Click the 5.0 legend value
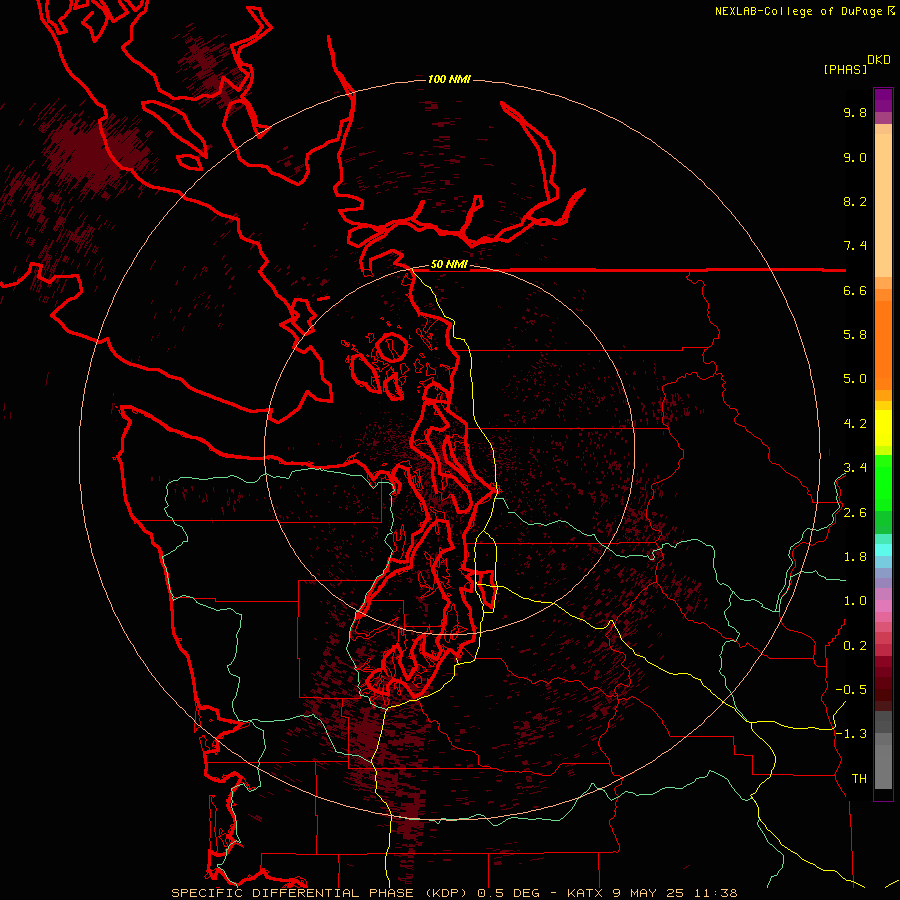This screenshot has width=900, height=900. [x=855, y=379]
